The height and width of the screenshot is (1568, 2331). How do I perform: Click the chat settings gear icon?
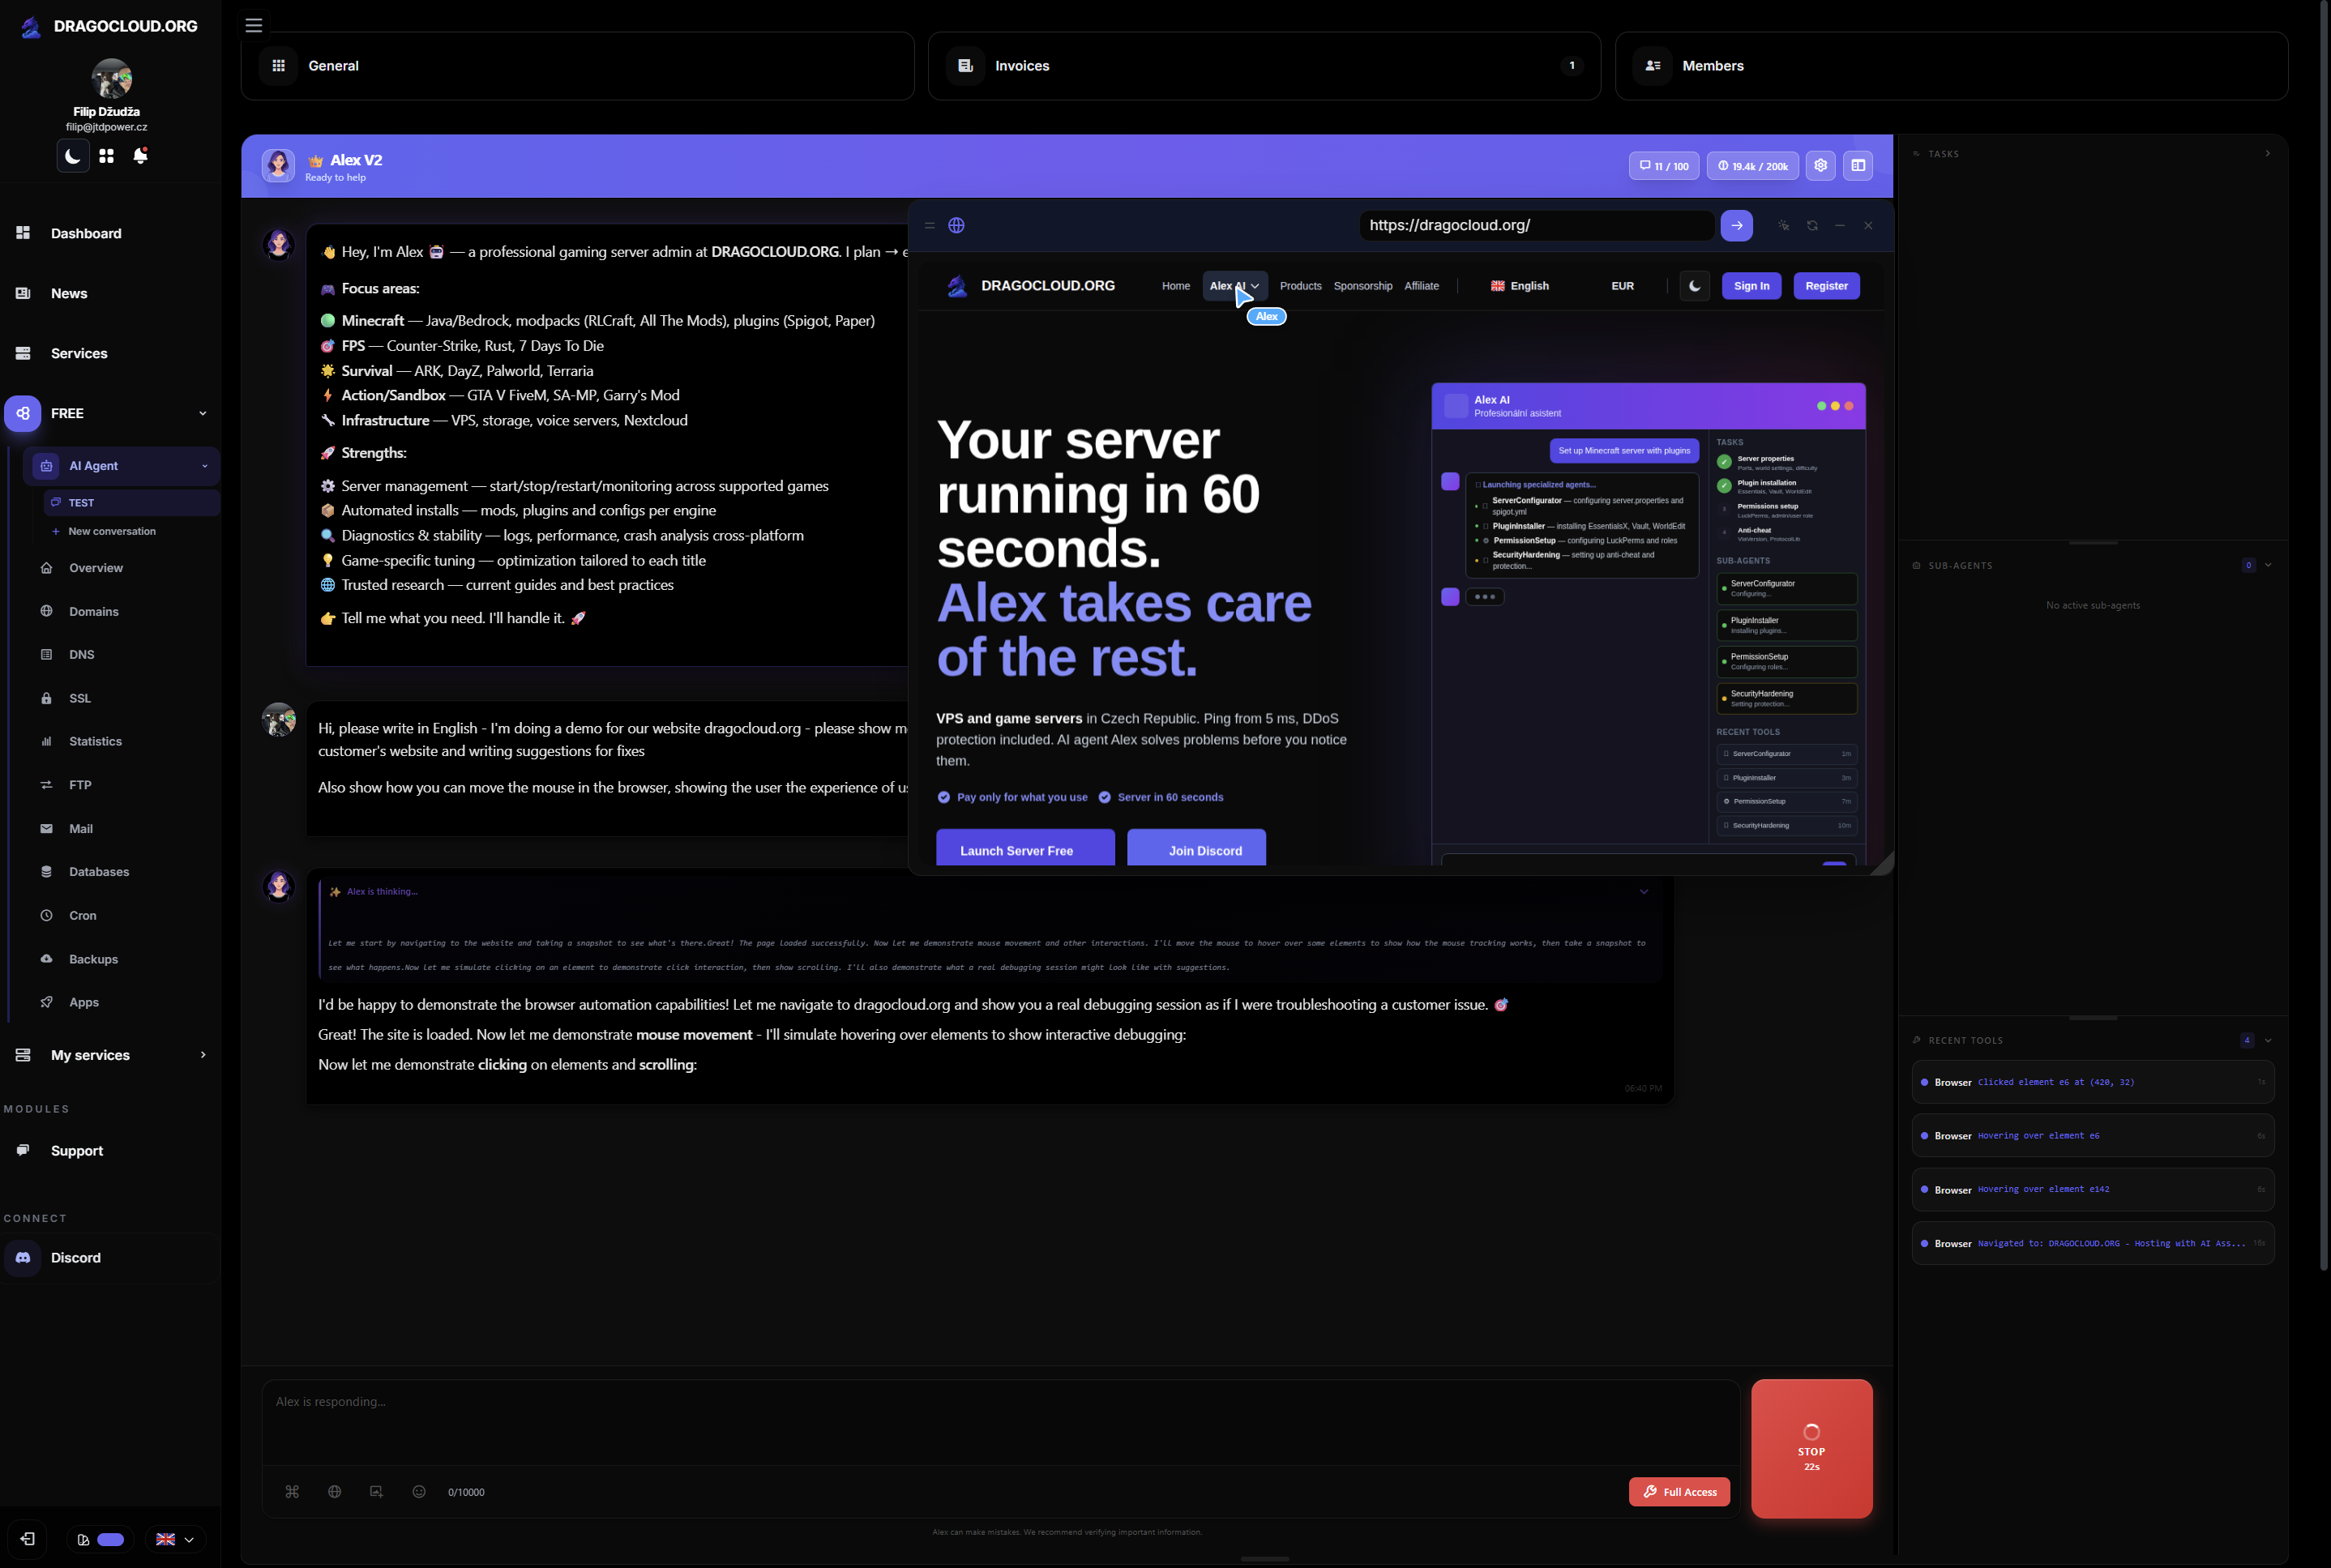coord(1820,166)
